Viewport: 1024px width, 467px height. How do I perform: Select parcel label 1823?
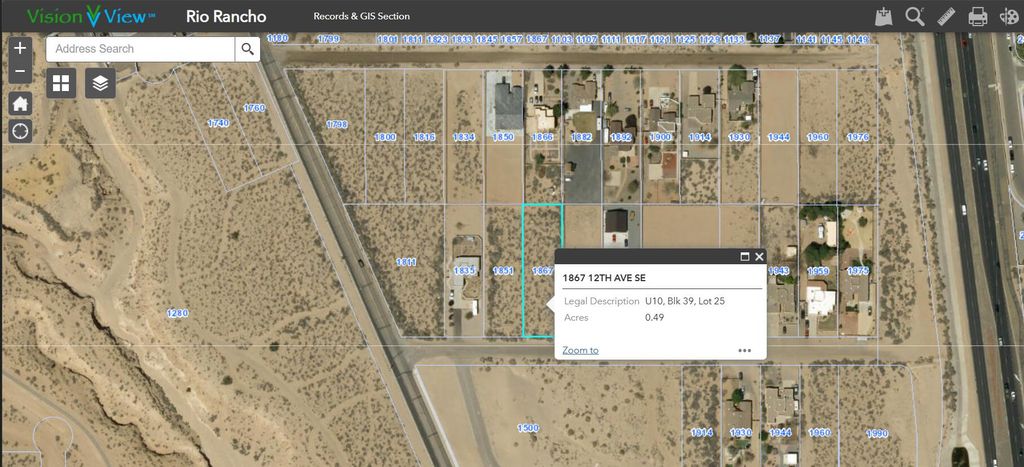coord(437,39)
